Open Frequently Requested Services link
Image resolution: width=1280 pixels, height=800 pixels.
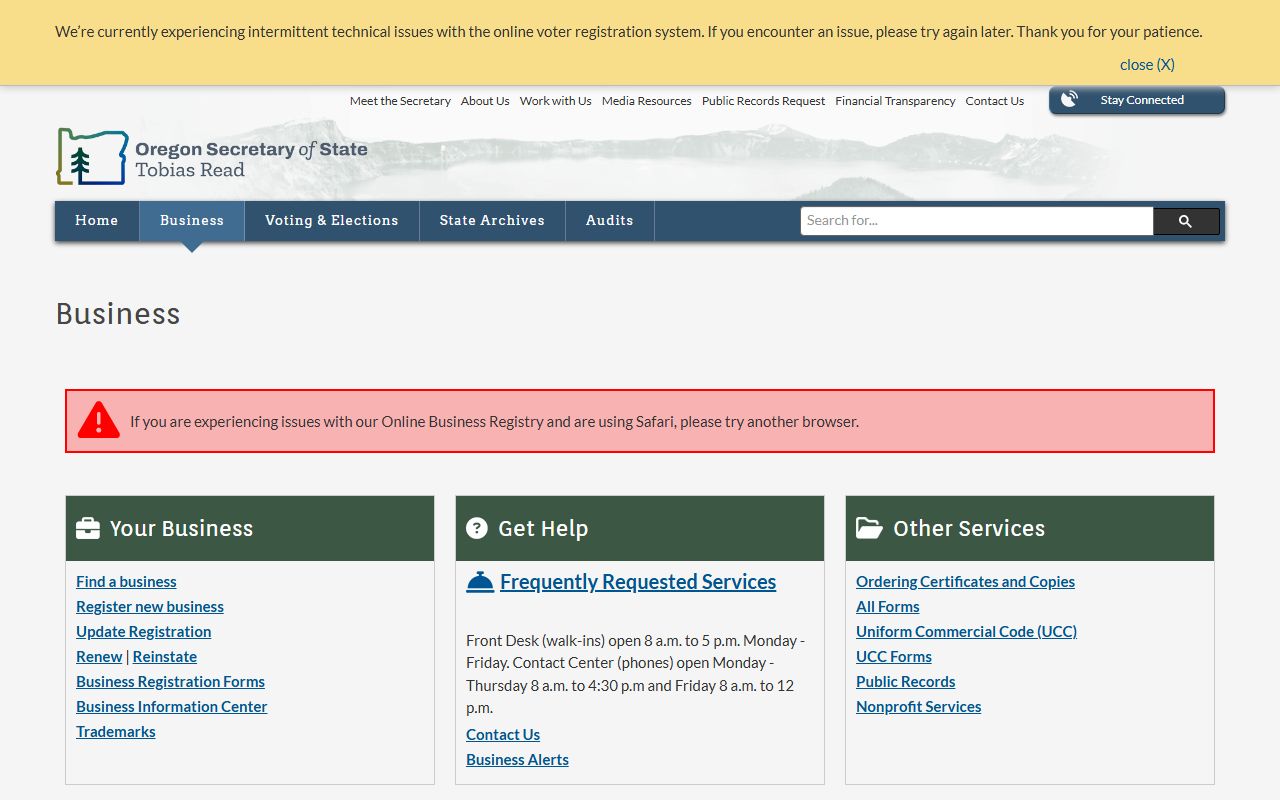[638, 582]
